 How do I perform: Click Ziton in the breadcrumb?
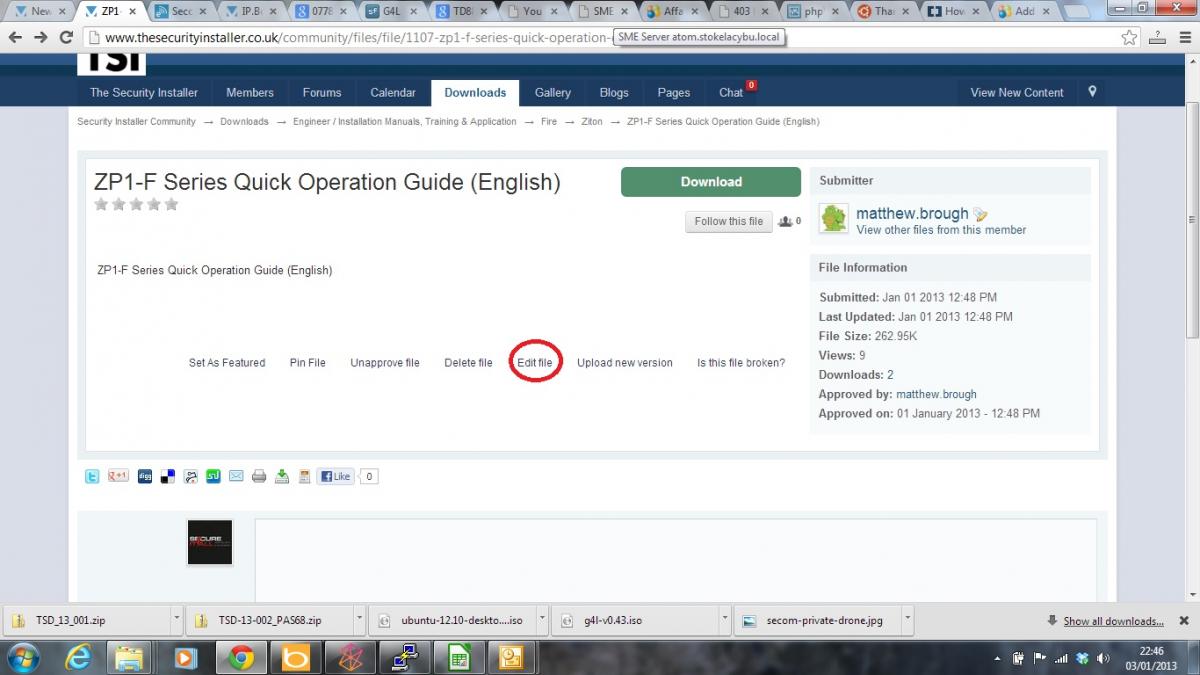pyautogui.click(x=592, y=122)
